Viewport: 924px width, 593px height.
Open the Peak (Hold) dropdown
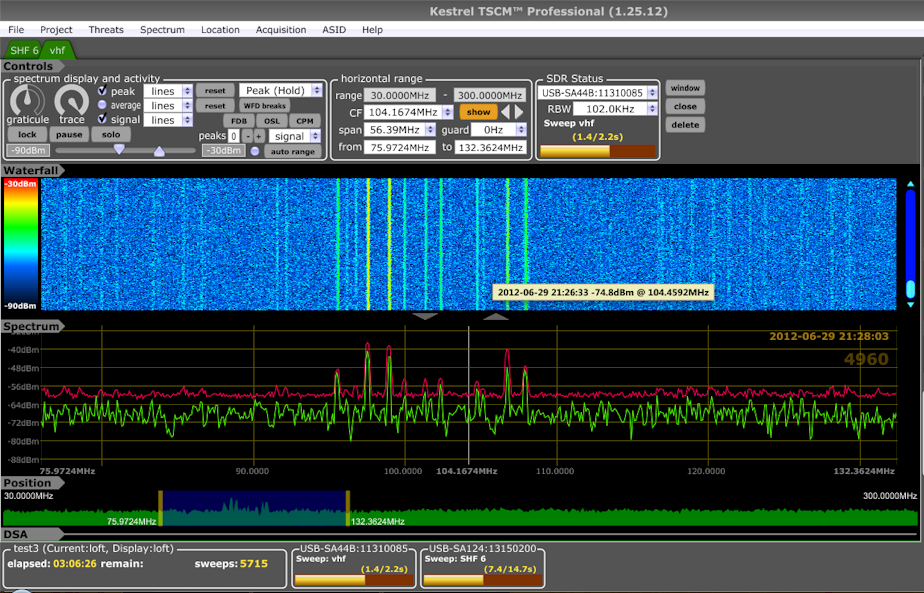[278, 91]
